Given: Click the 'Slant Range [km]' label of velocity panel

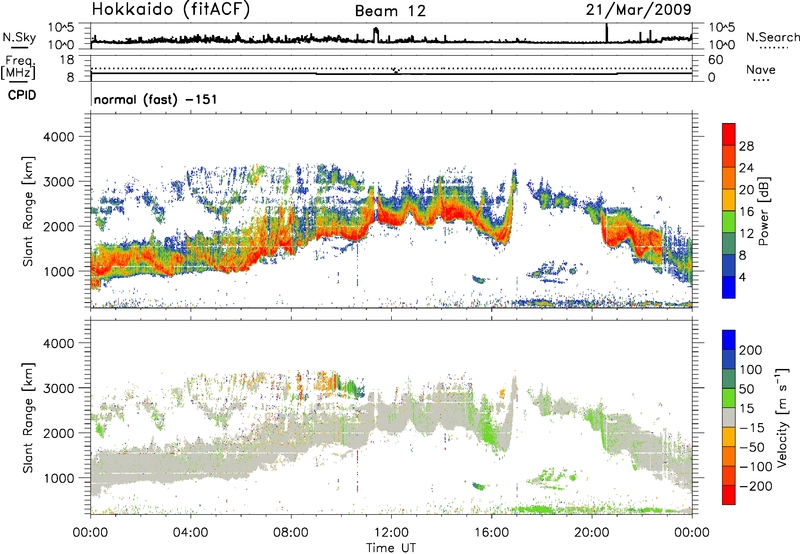Looking at the screenshot, I should [28, 418].
